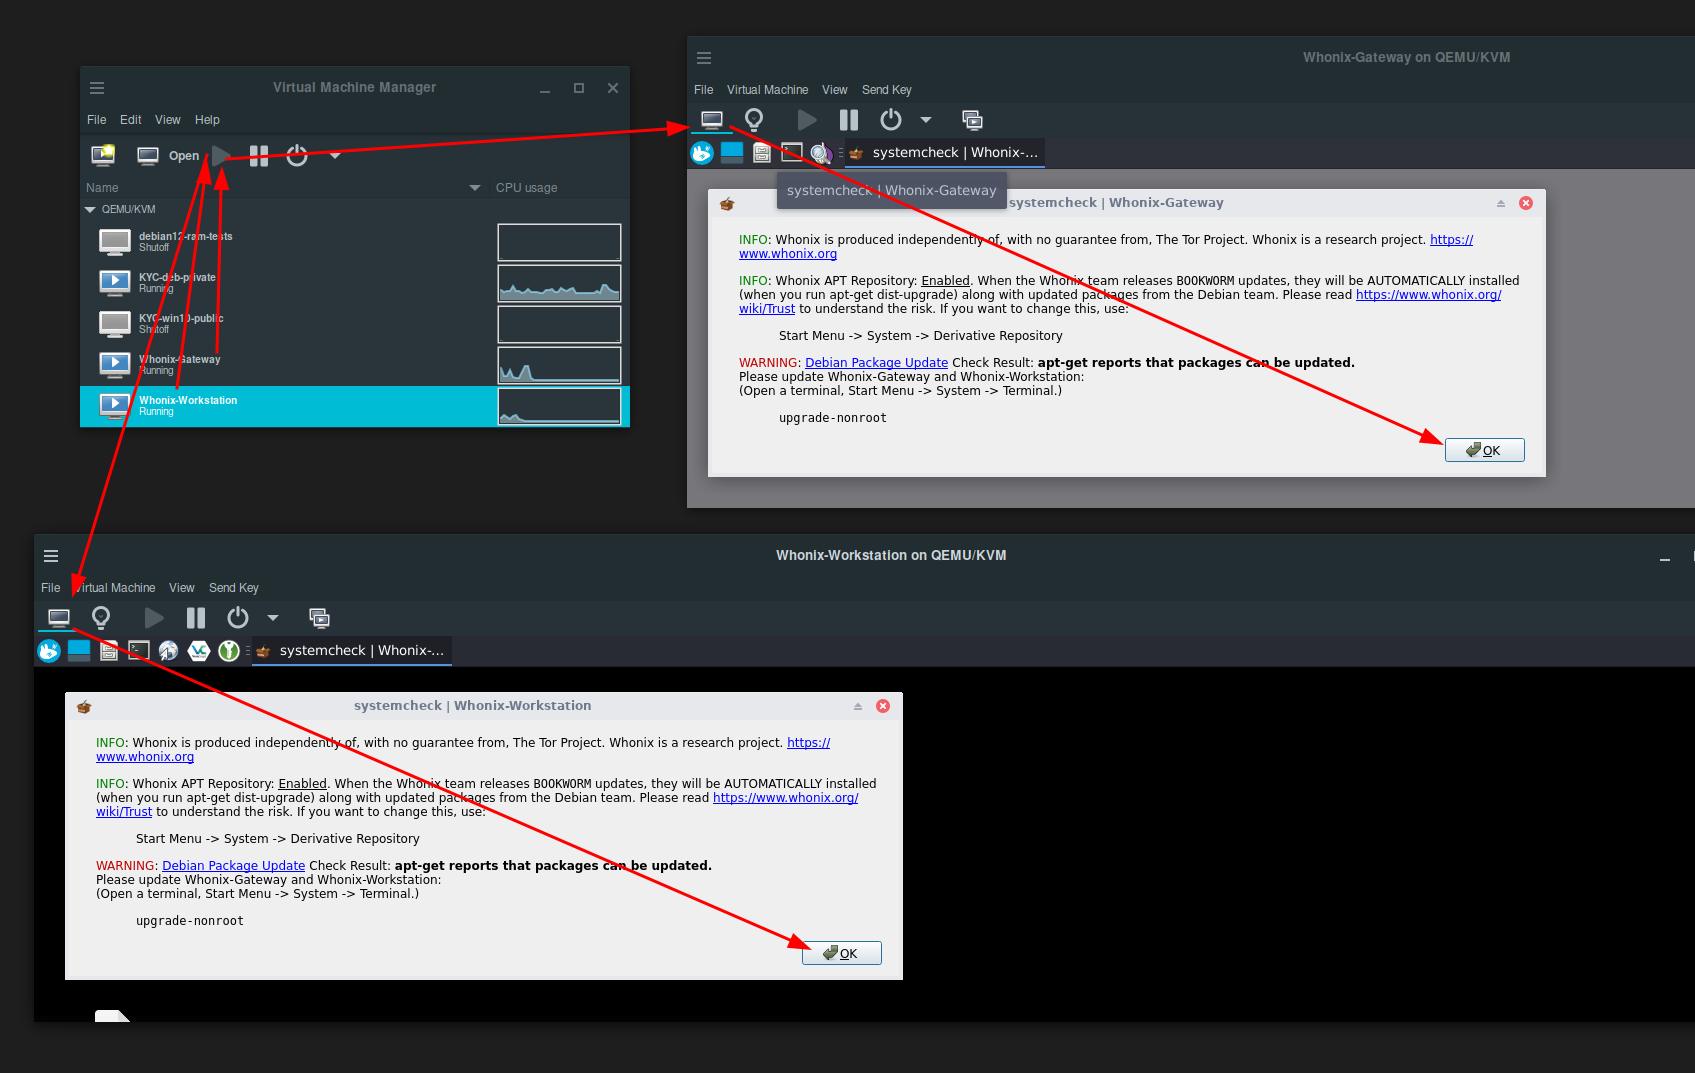Click the systemcheck taskbar entry in Whonix-Workstation
Image resolution: width=1695 pixels, height=1073 pixels.
pyautogui.click(x=351, y=651)
